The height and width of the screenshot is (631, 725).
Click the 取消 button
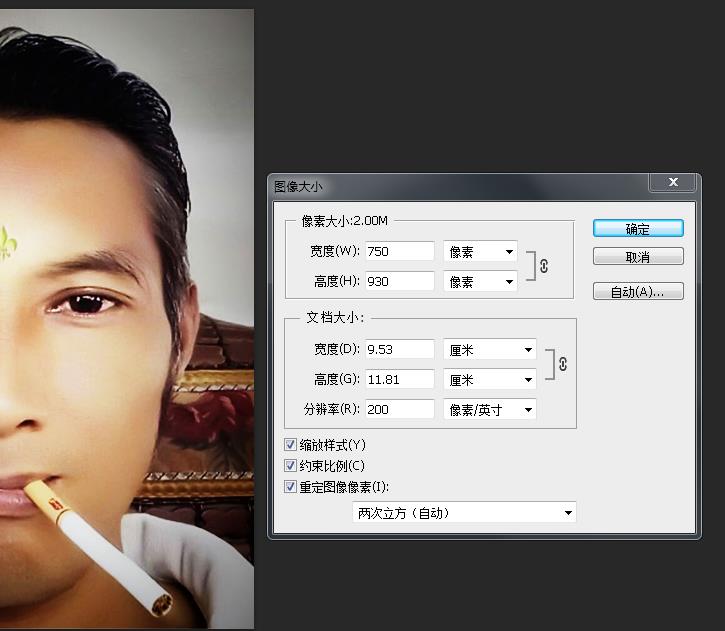638,257
